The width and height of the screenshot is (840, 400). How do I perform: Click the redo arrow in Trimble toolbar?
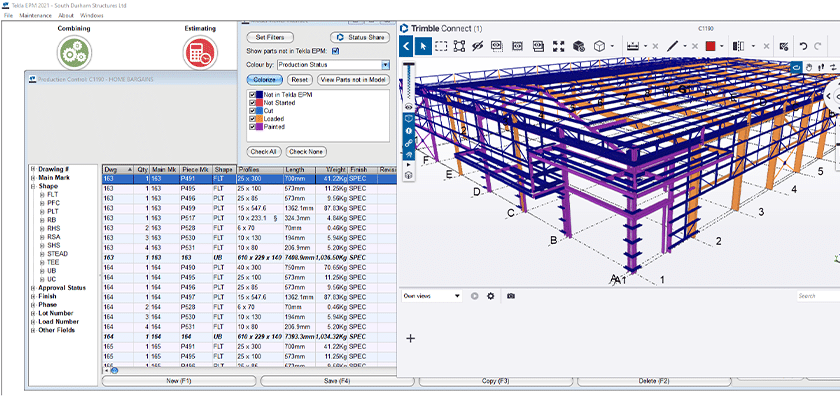pyautogui.click(x=818, y=47)
